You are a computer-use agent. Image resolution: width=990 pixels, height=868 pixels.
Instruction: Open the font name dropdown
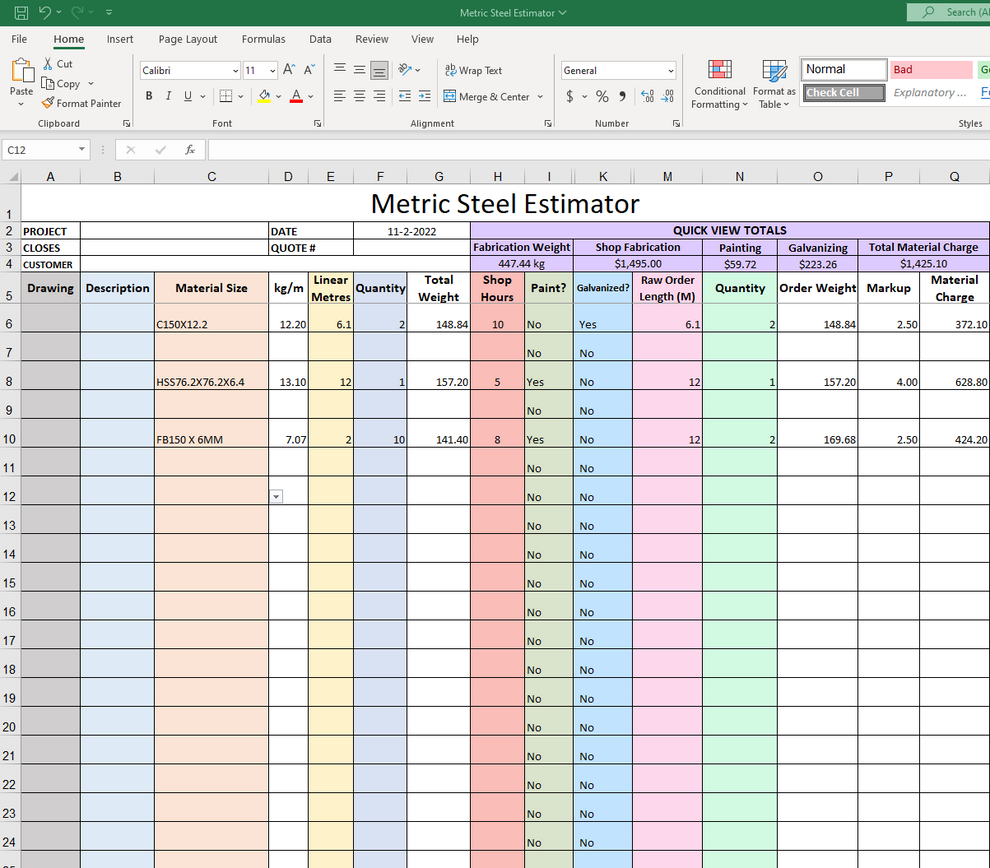233,70
